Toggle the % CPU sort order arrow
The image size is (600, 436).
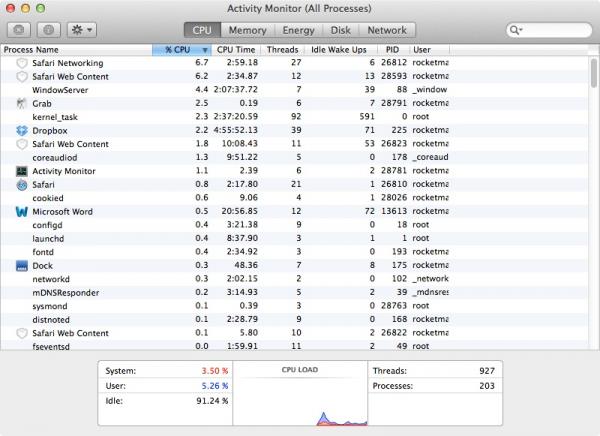pos(205,50)
